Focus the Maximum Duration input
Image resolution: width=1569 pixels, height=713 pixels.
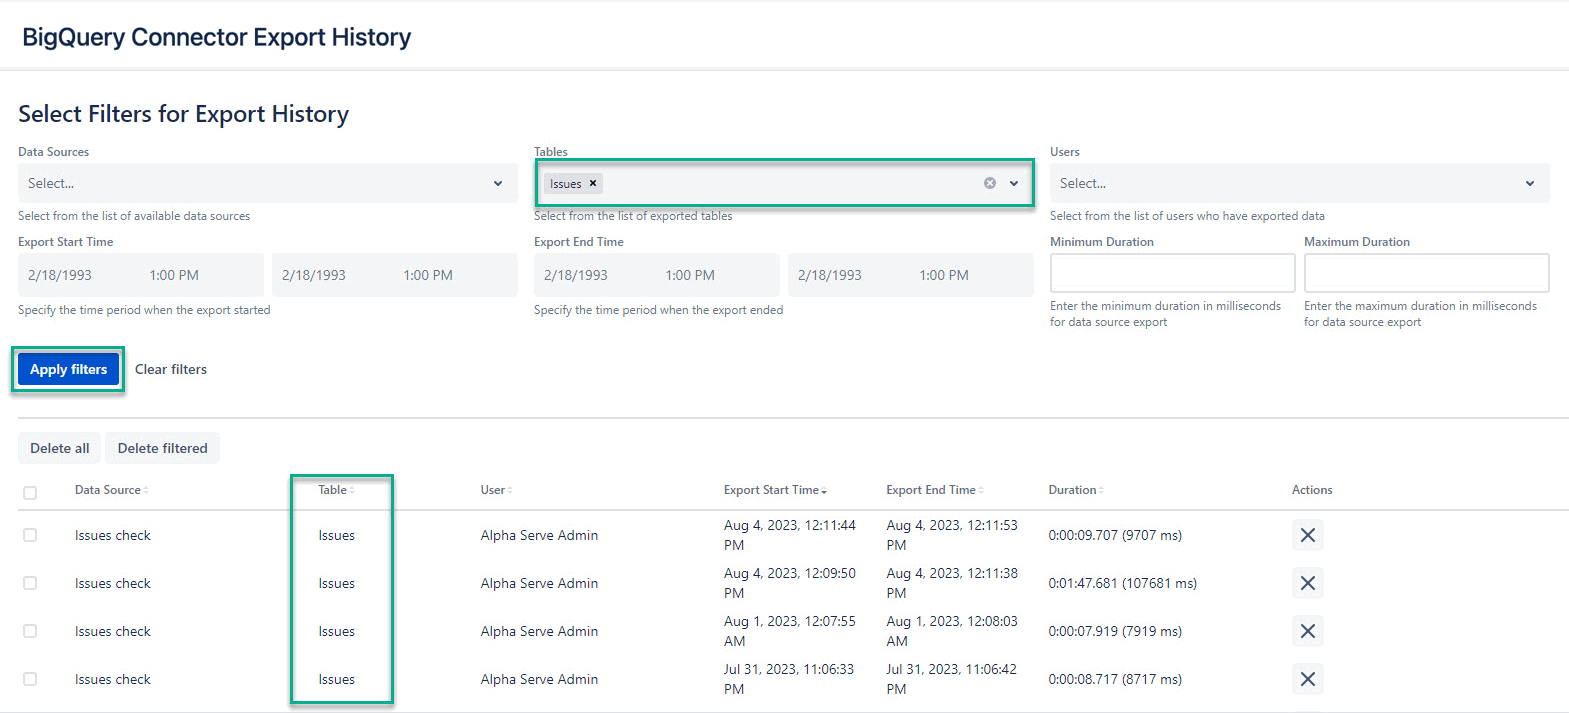tap(1426, 273)
